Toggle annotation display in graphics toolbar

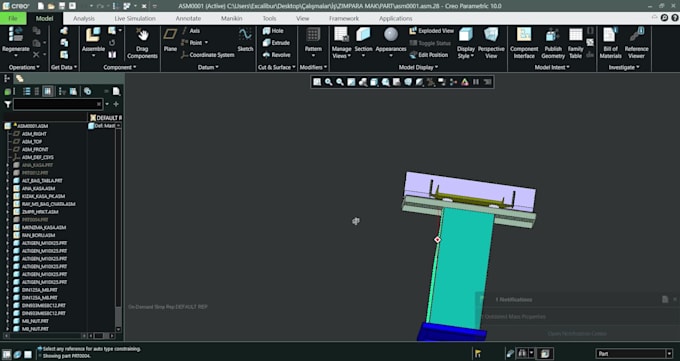click(442, 82)
